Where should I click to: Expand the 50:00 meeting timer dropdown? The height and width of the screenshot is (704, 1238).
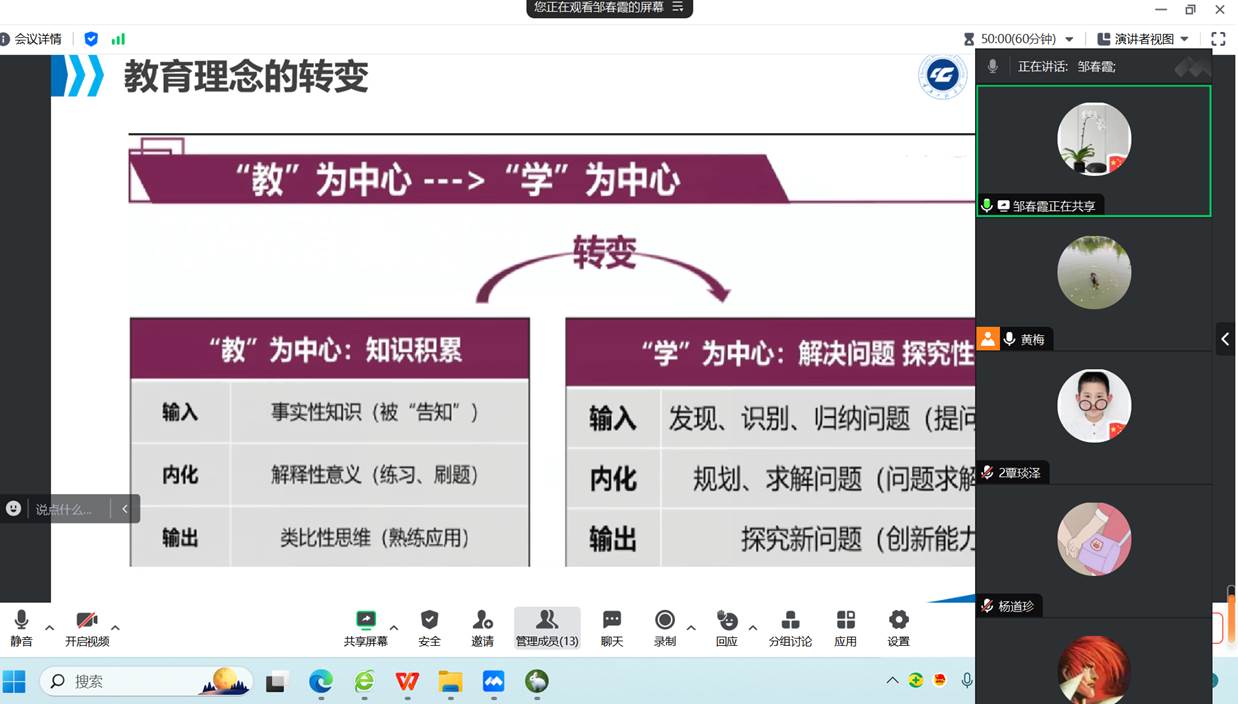click(1069, 39)
